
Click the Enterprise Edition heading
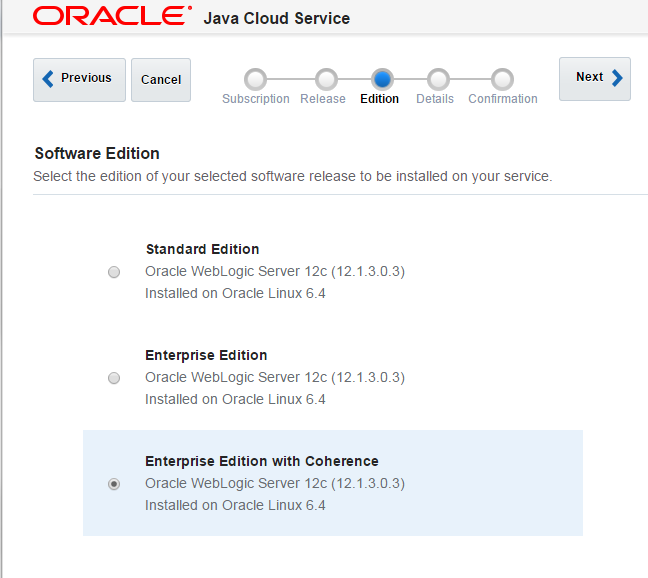[x=206, y=355]
